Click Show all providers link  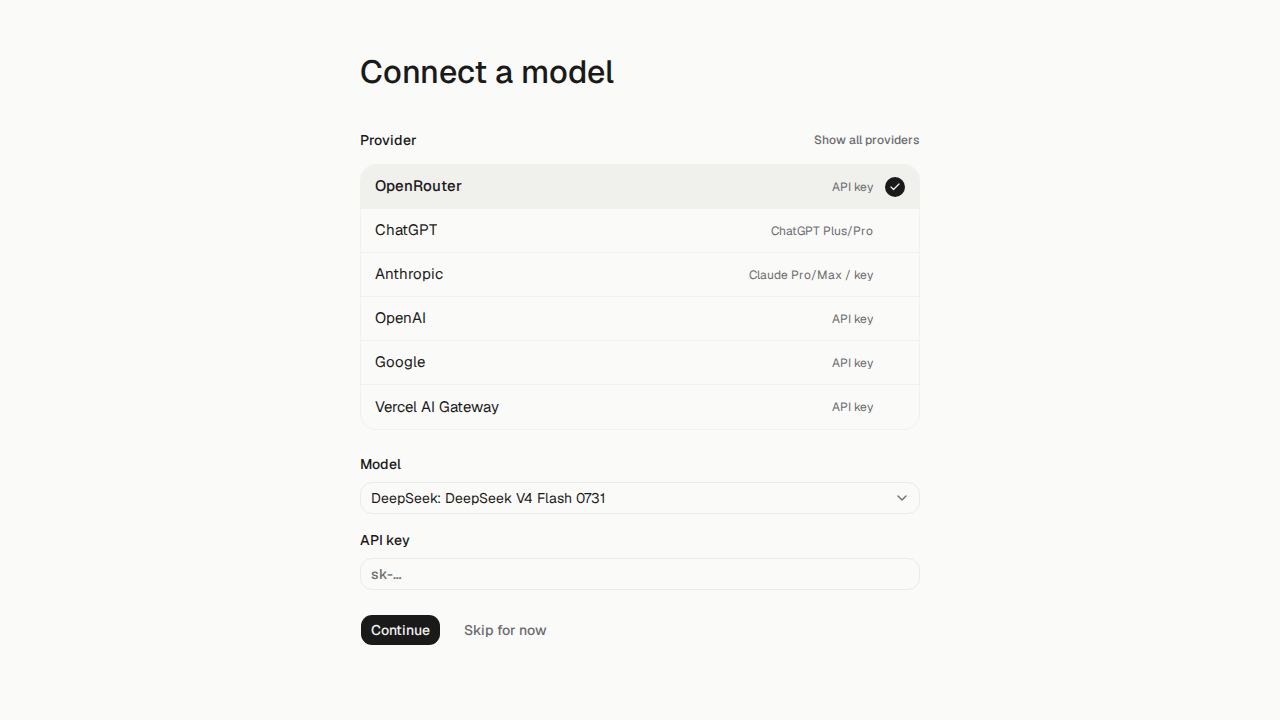coord(866,140)
